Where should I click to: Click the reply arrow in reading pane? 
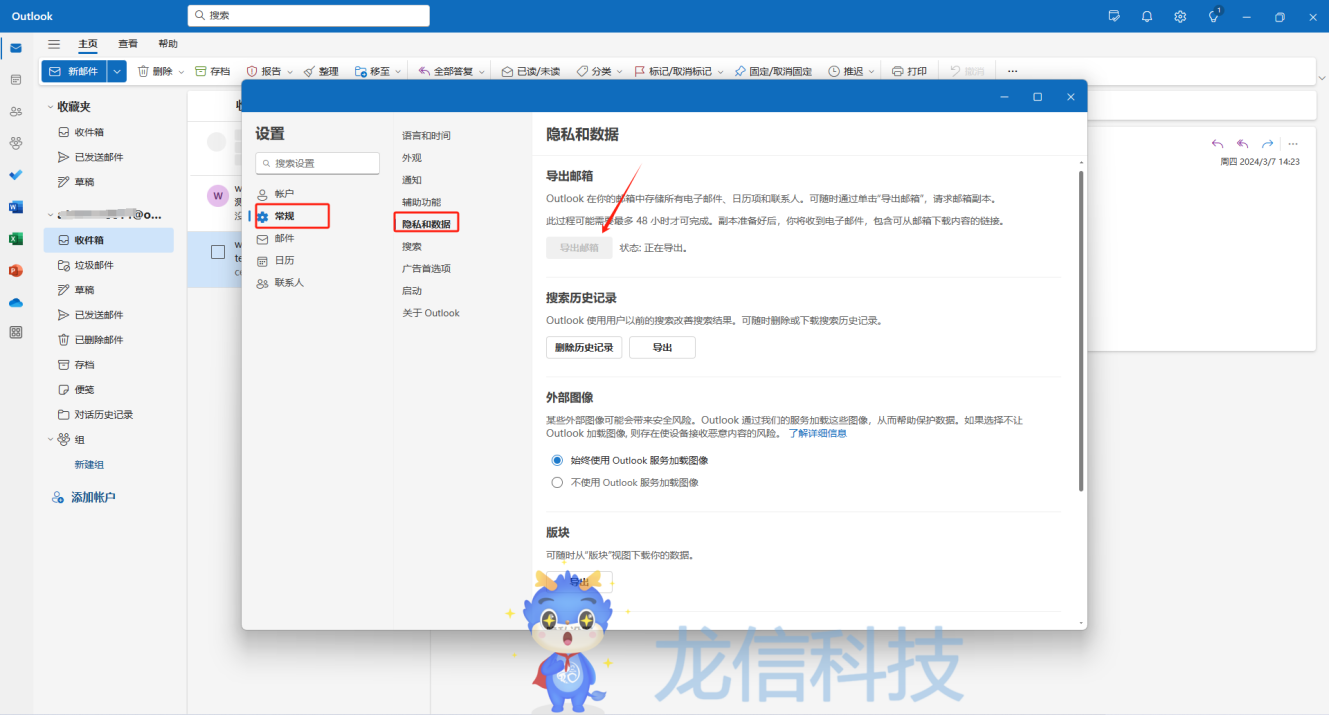point(1217,144)
